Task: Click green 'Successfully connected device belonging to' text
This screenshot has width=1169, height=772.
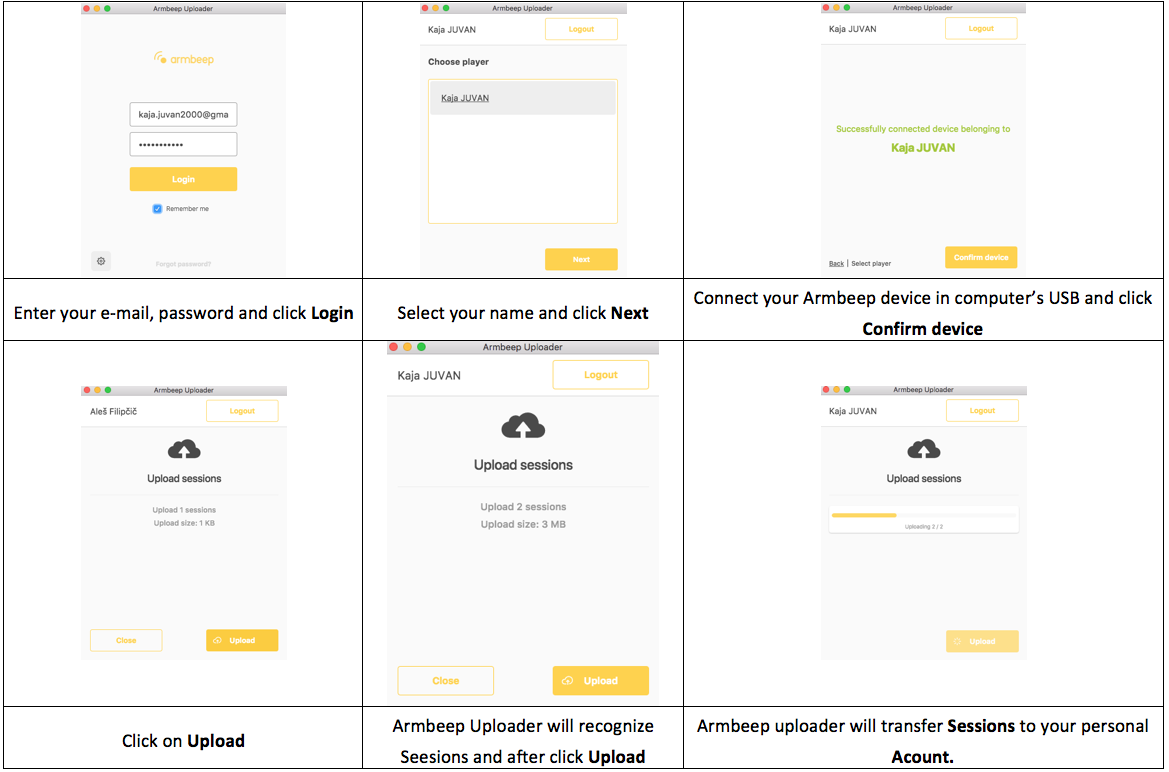Action: (923, 129)
